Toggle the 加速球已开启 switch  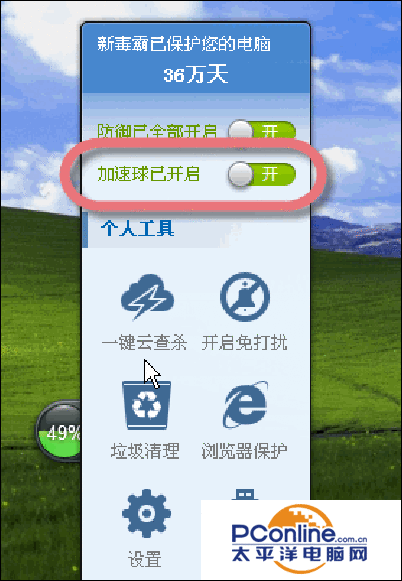(x=262, y=174)
